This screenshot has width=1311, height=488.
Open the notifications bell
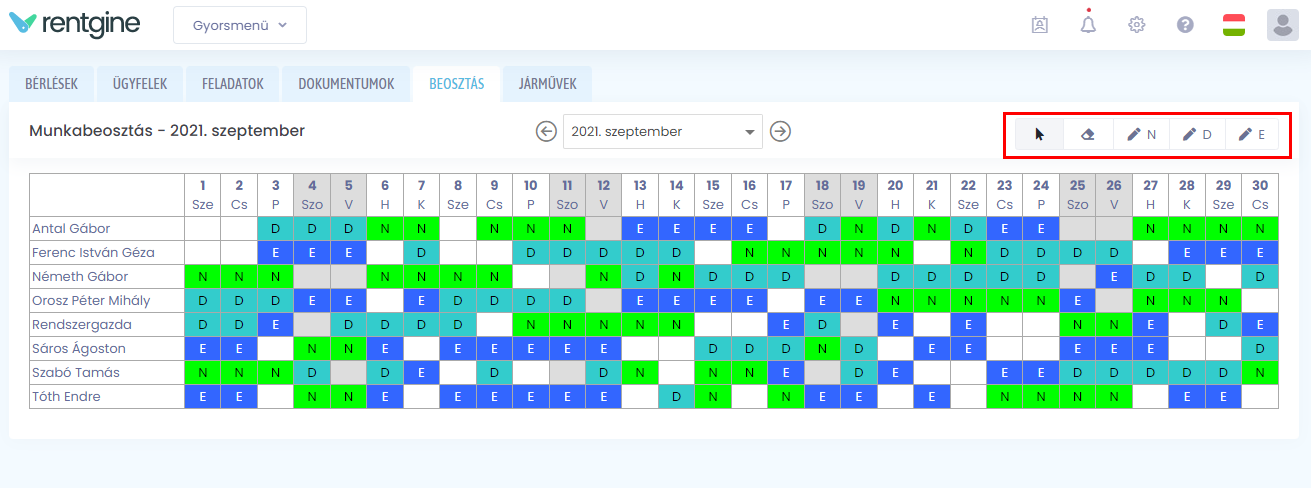[x=1088, y=25]
